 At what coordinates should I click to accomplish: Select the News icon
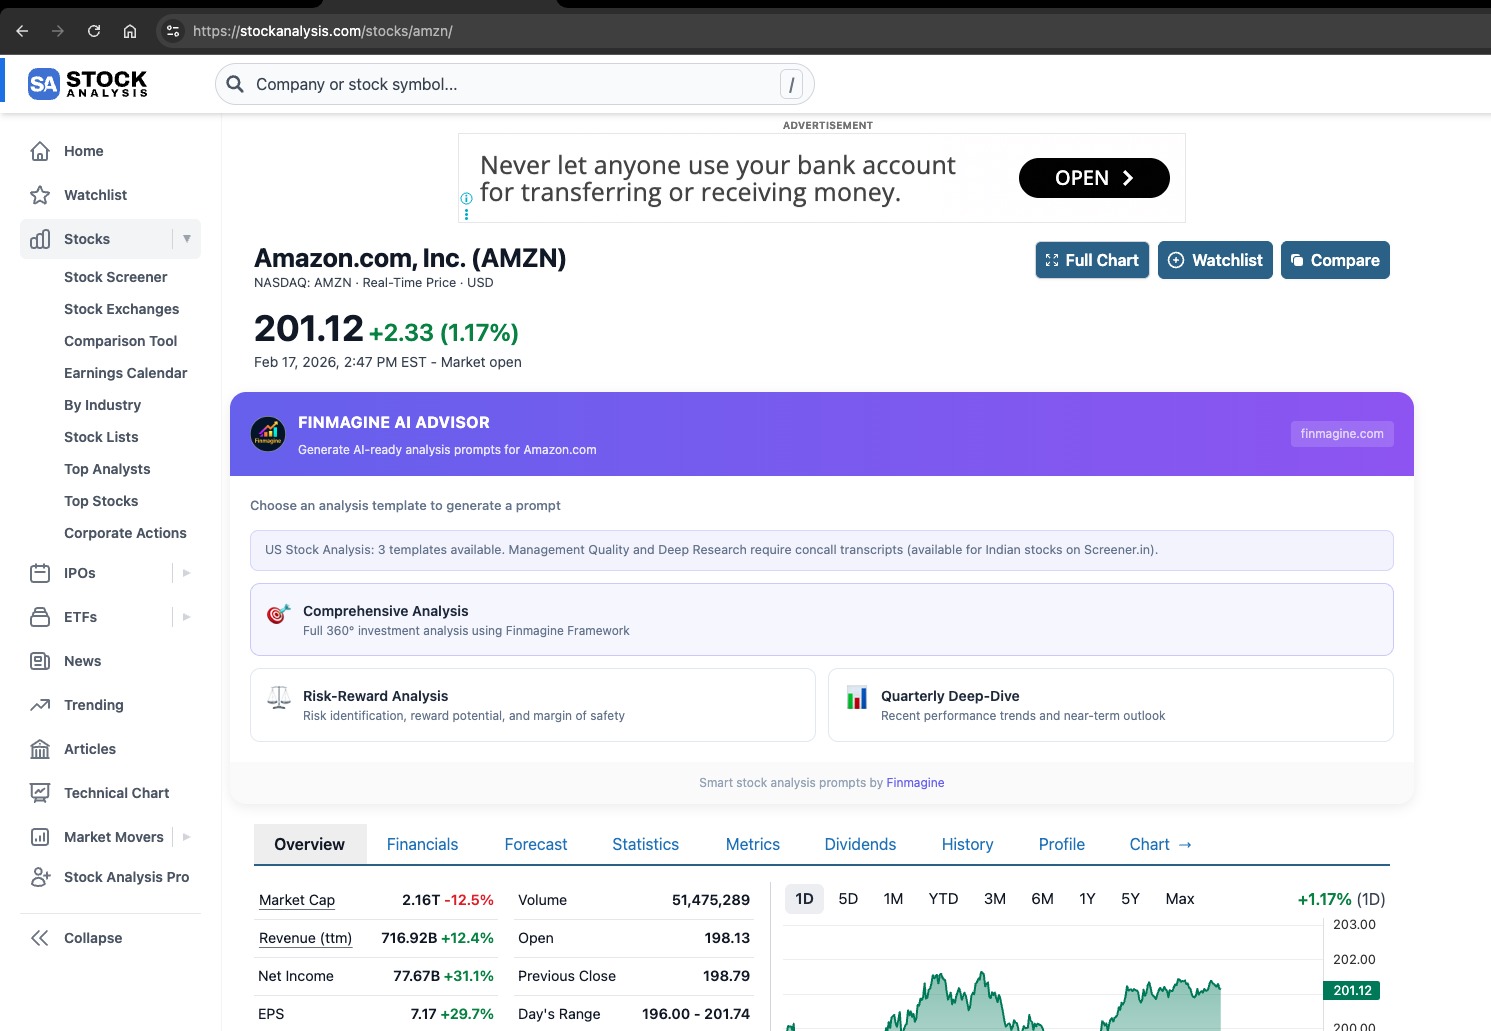(x=40, y=661)
